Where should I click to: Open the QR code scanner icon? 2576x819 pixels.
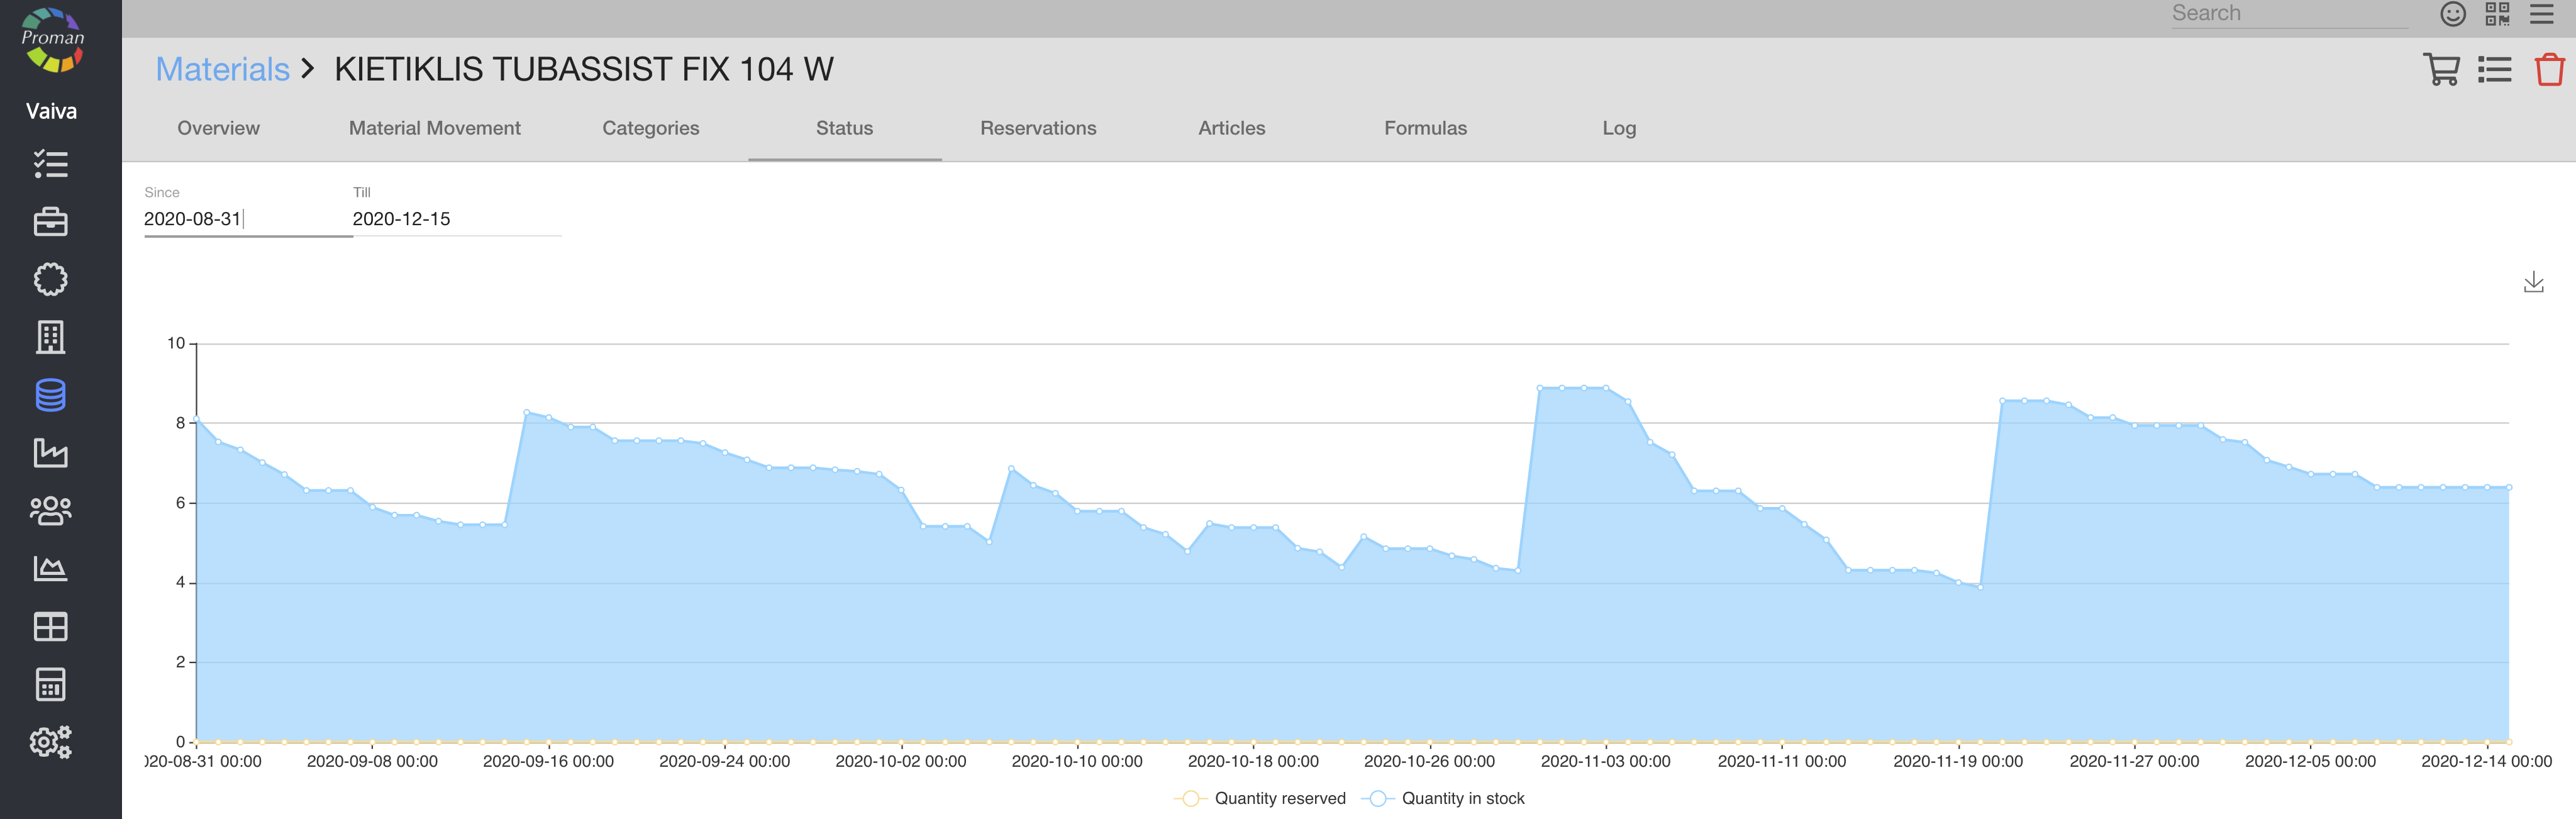point(2497,14)
